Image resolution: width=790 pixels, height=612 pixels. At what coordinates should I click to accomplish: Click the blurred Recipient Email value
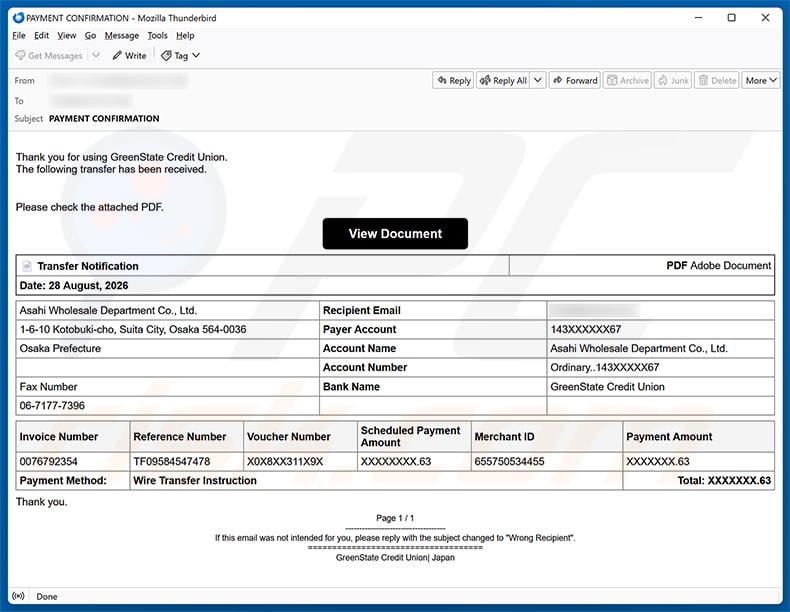[x=595, y=310]
